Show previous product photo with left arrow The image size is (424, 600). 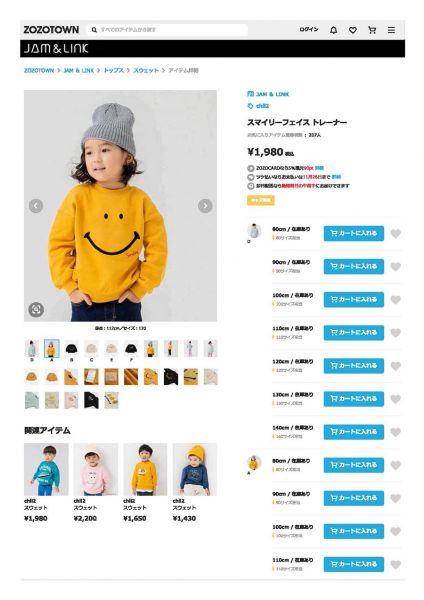pyautogui.click(x=36, y=206)
